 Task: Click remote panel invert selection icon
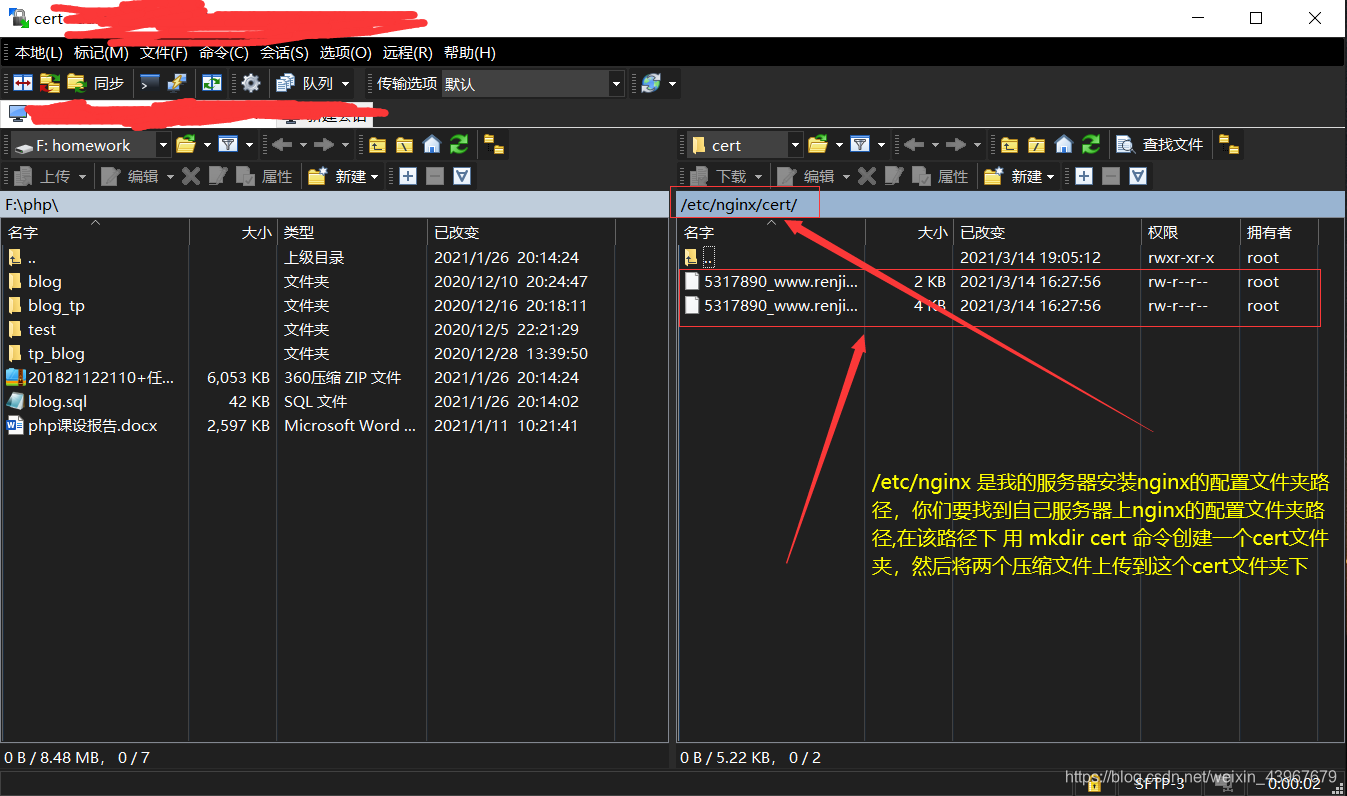tap(1138, 177)
